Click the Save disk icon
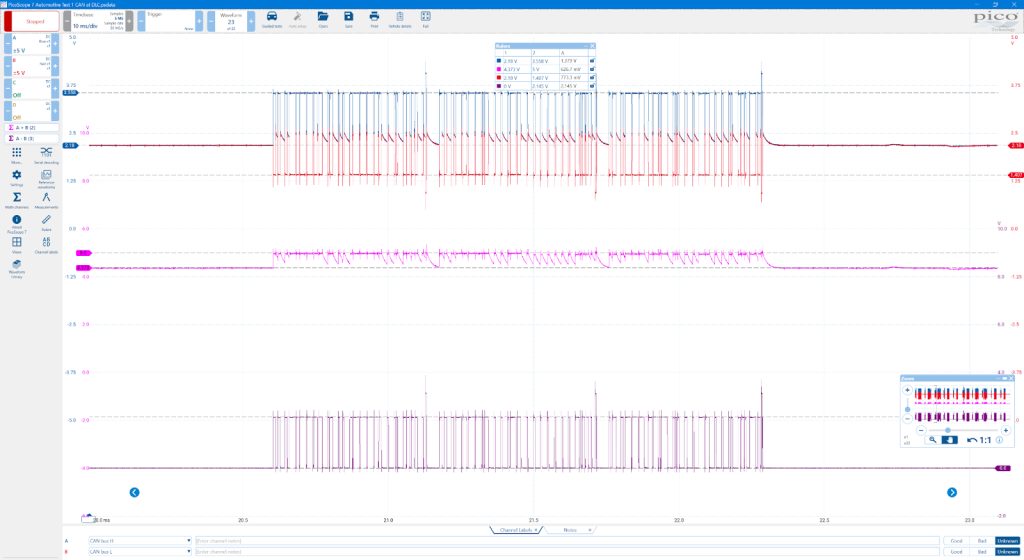This screenshot has height=560, width=1024. [348, 20]
